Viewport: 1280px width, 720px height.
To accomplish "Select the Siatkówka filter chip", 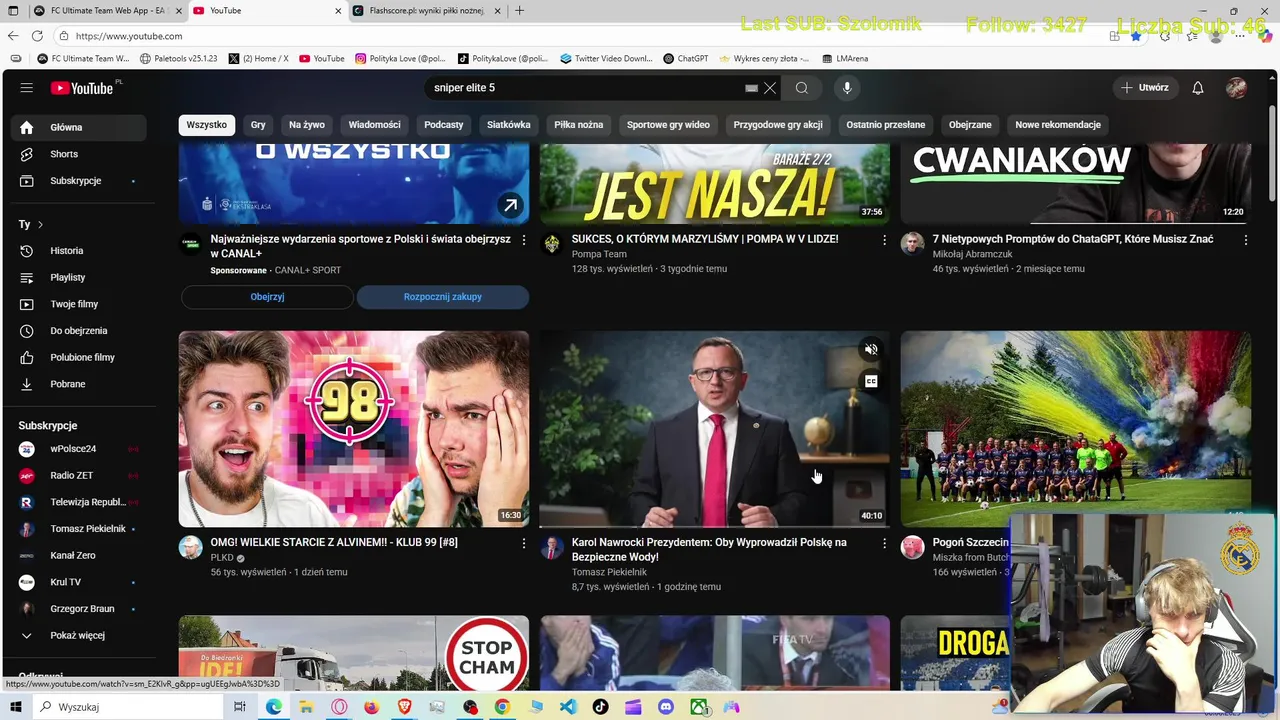I will point(509,125).
